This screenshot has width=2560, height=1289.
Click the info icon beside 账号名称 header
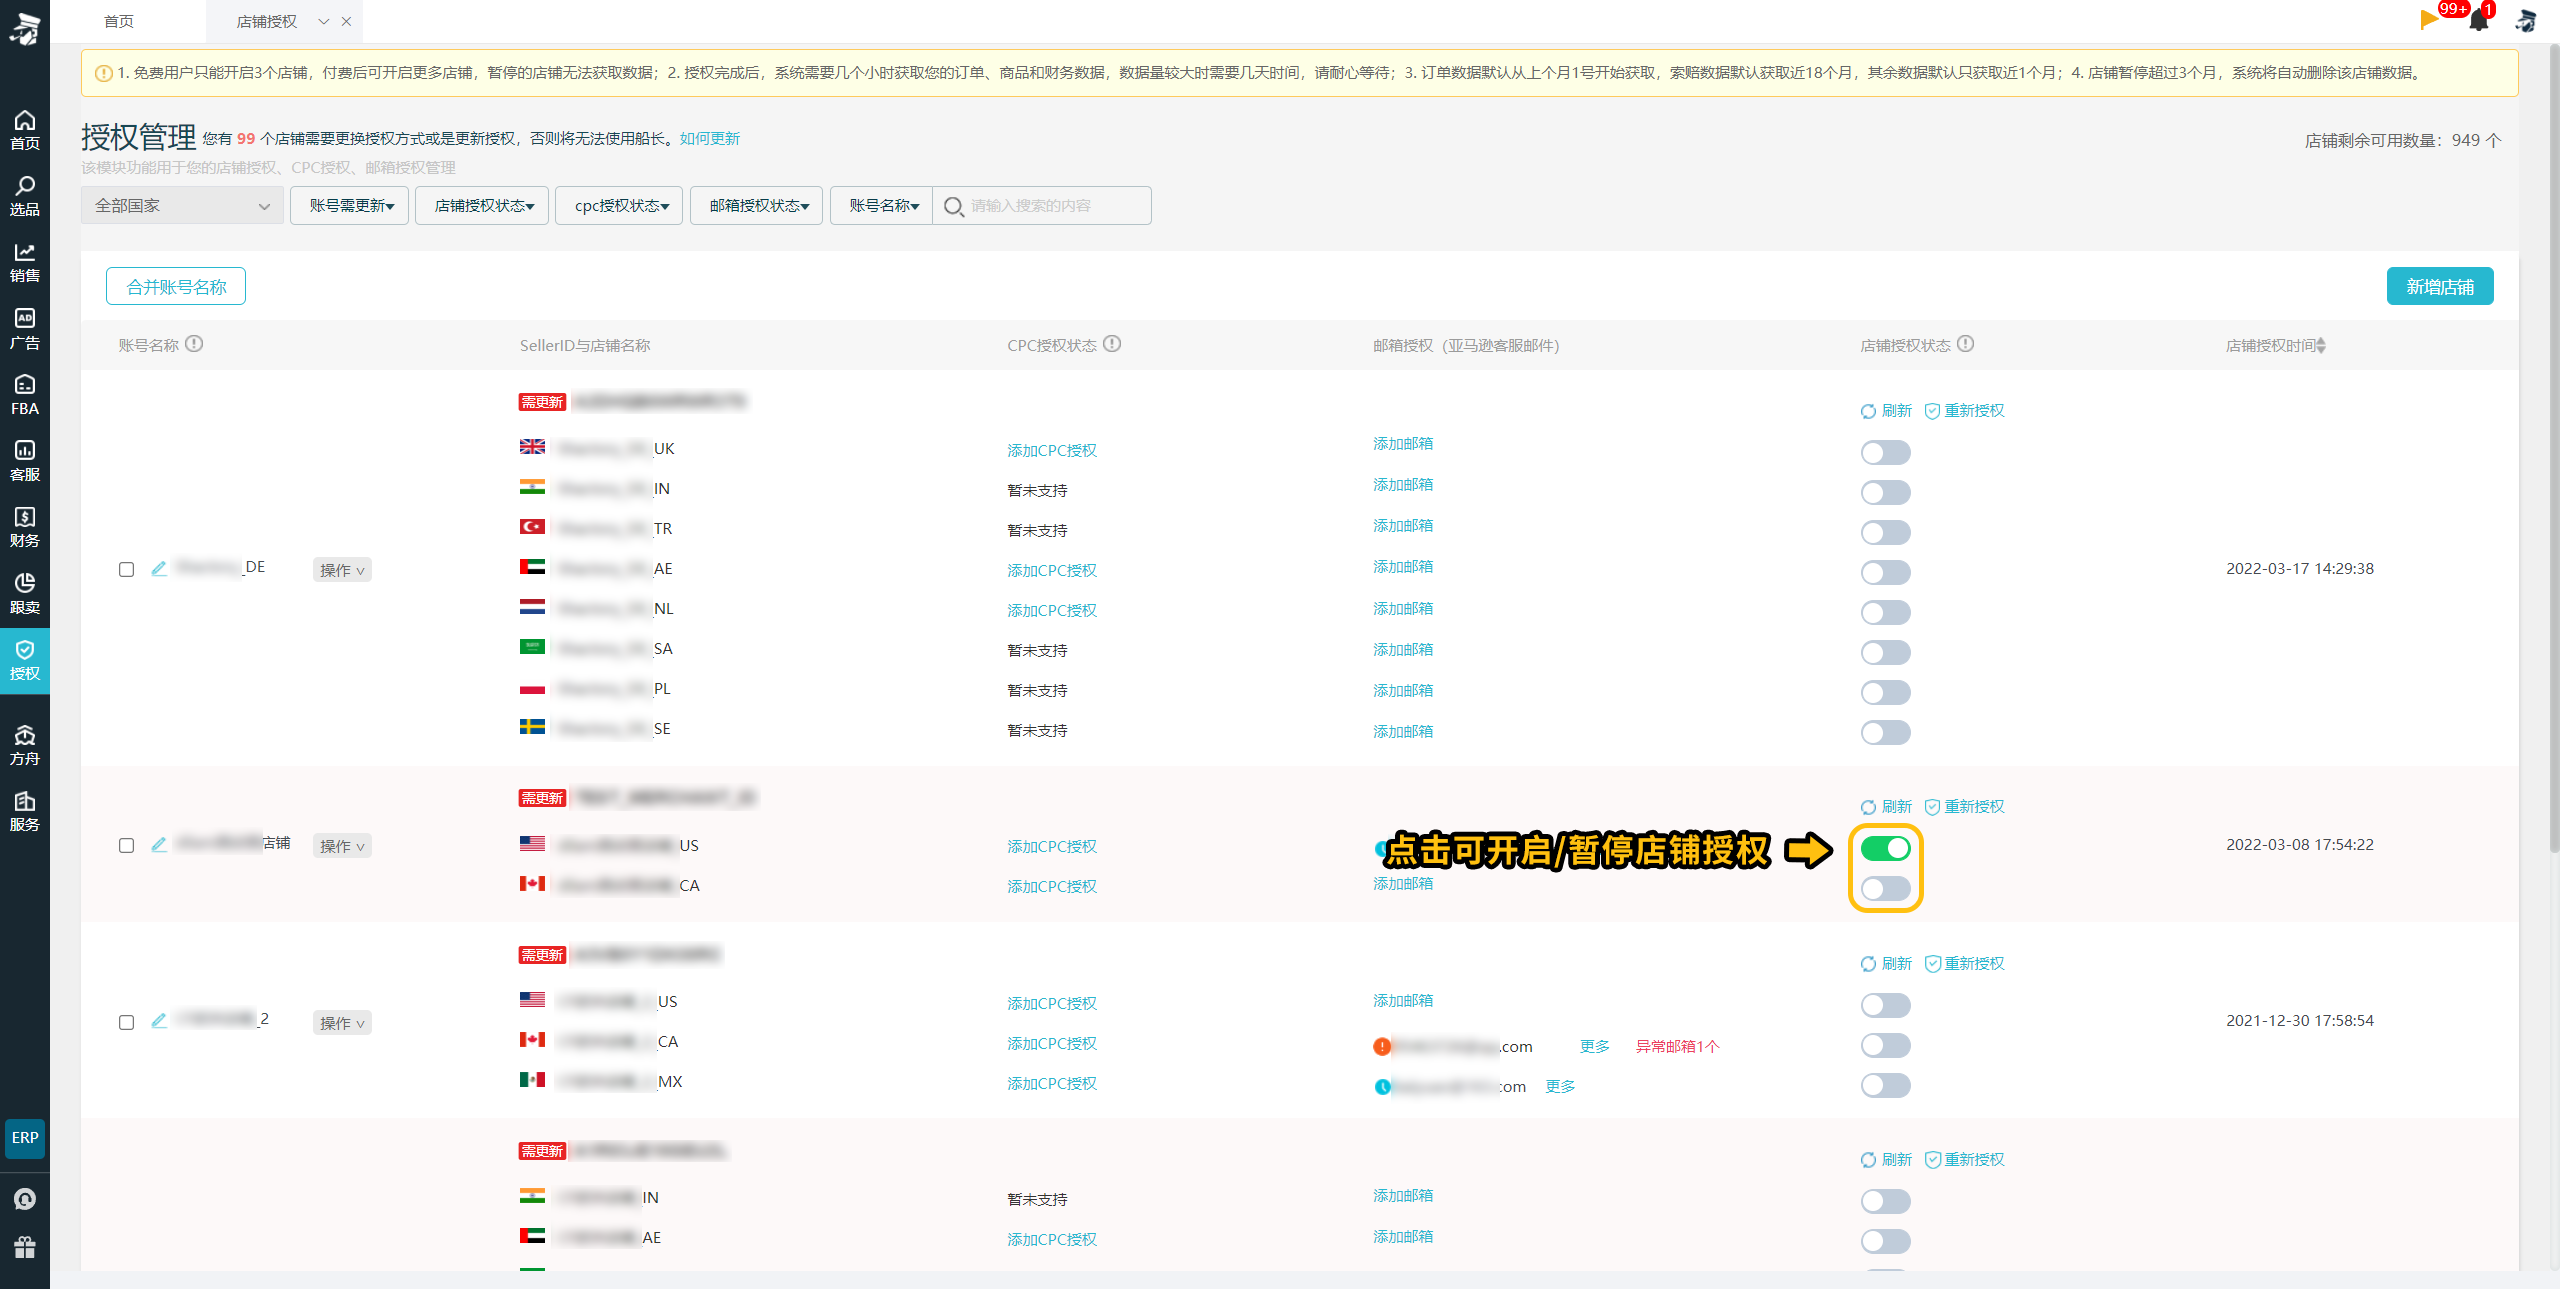194,344
